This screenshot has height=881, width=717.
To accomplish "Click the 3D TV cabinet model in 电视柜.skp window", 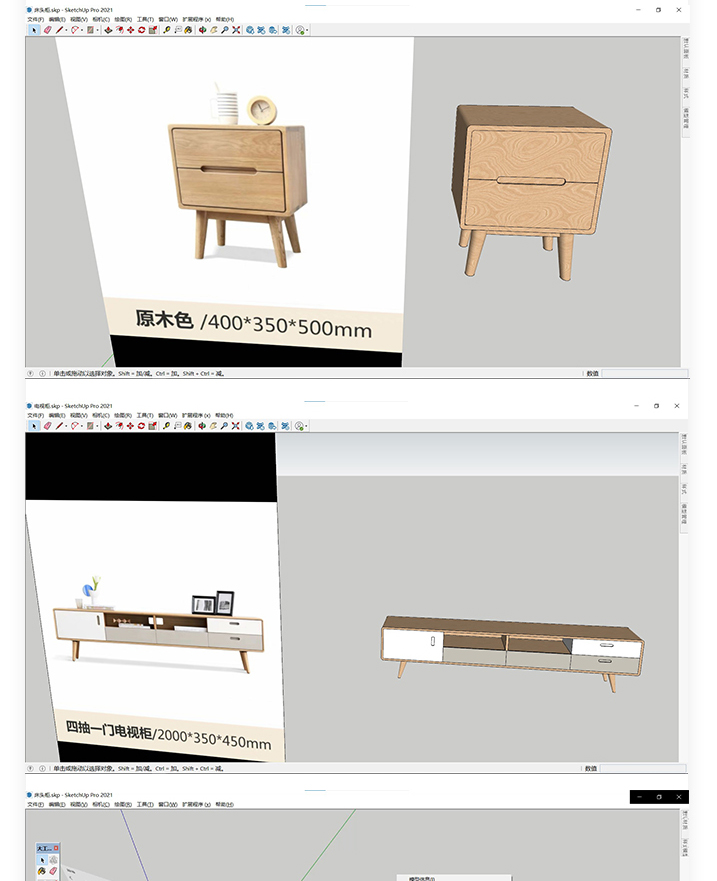I will click(x=512, y=652).
